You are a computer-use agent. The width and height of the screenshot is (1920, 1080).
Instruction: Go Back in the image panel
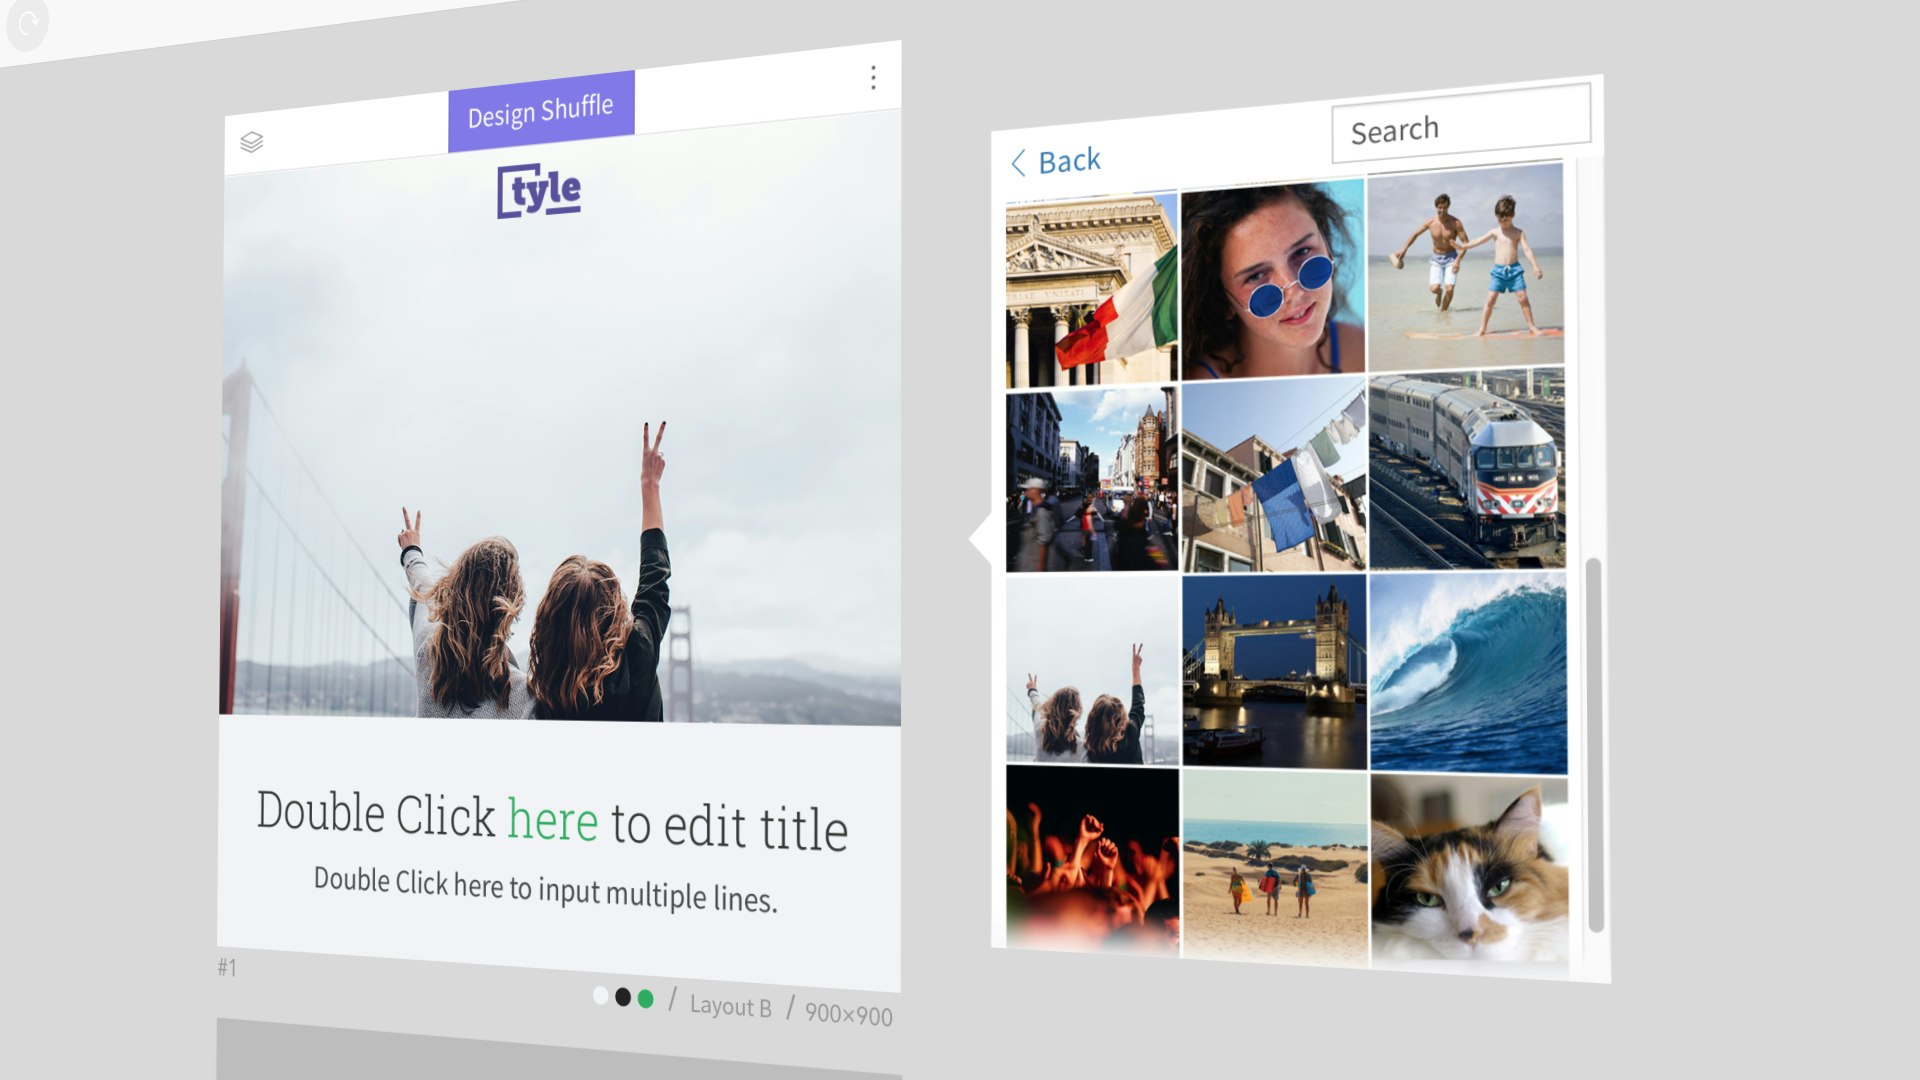click(x=1068, y=161)
